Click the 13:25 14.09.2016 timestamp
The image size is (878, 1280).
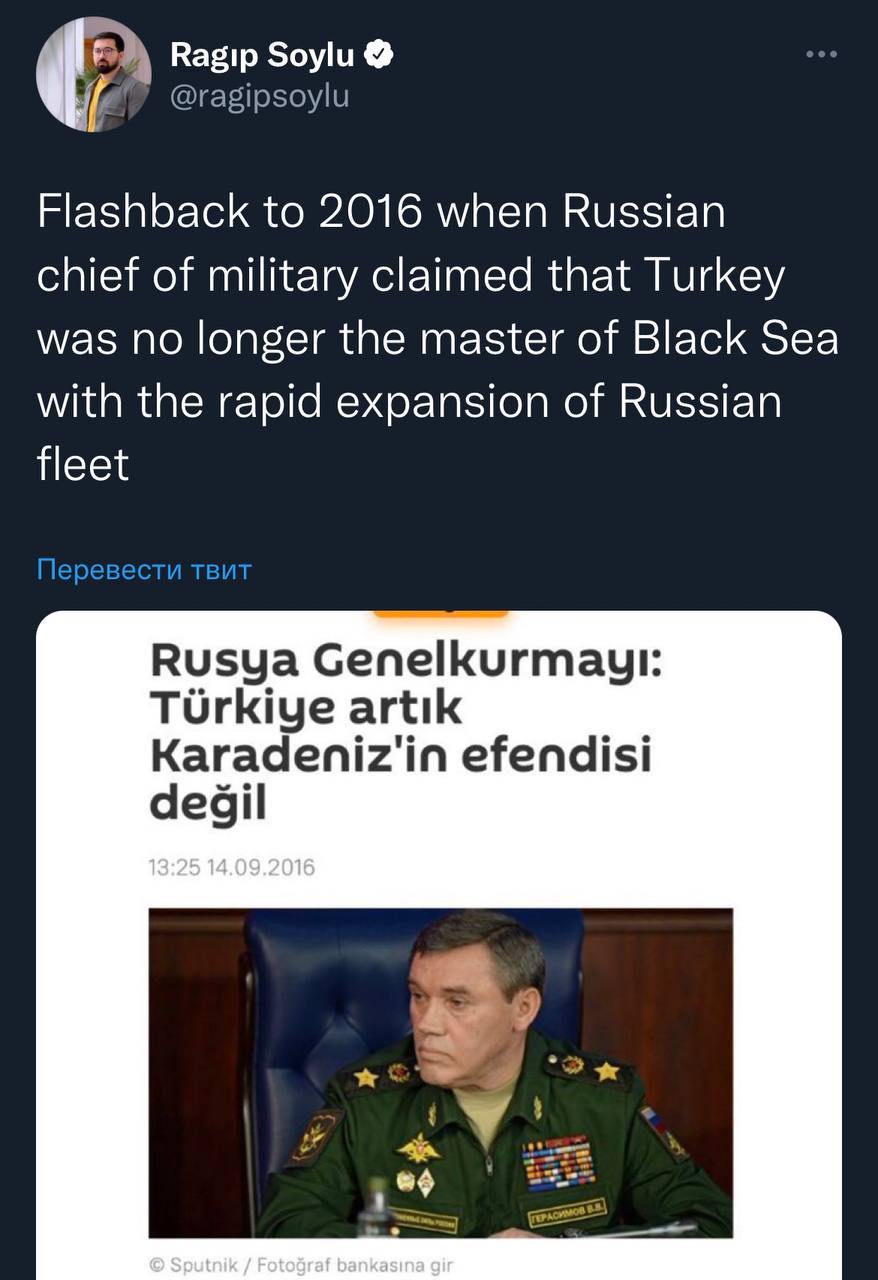coord(231,867)
